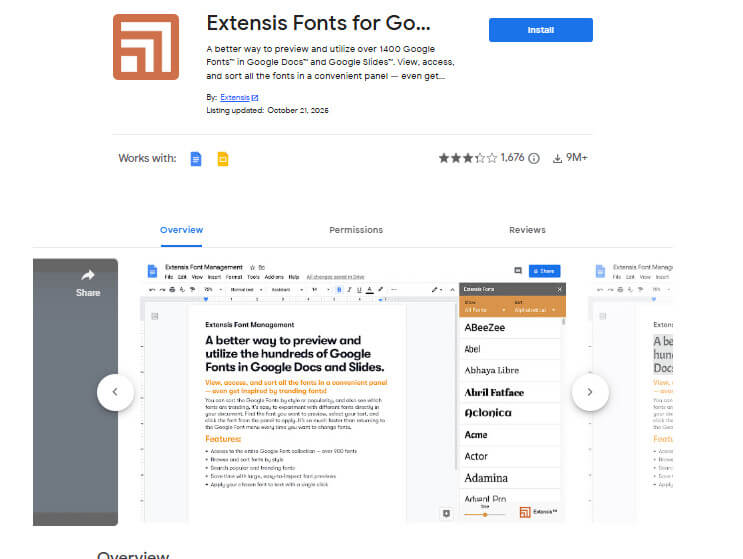The width and height of the screenshot is (743, 559).
Task: Select the Adamina font
Action: click(510, 478)
